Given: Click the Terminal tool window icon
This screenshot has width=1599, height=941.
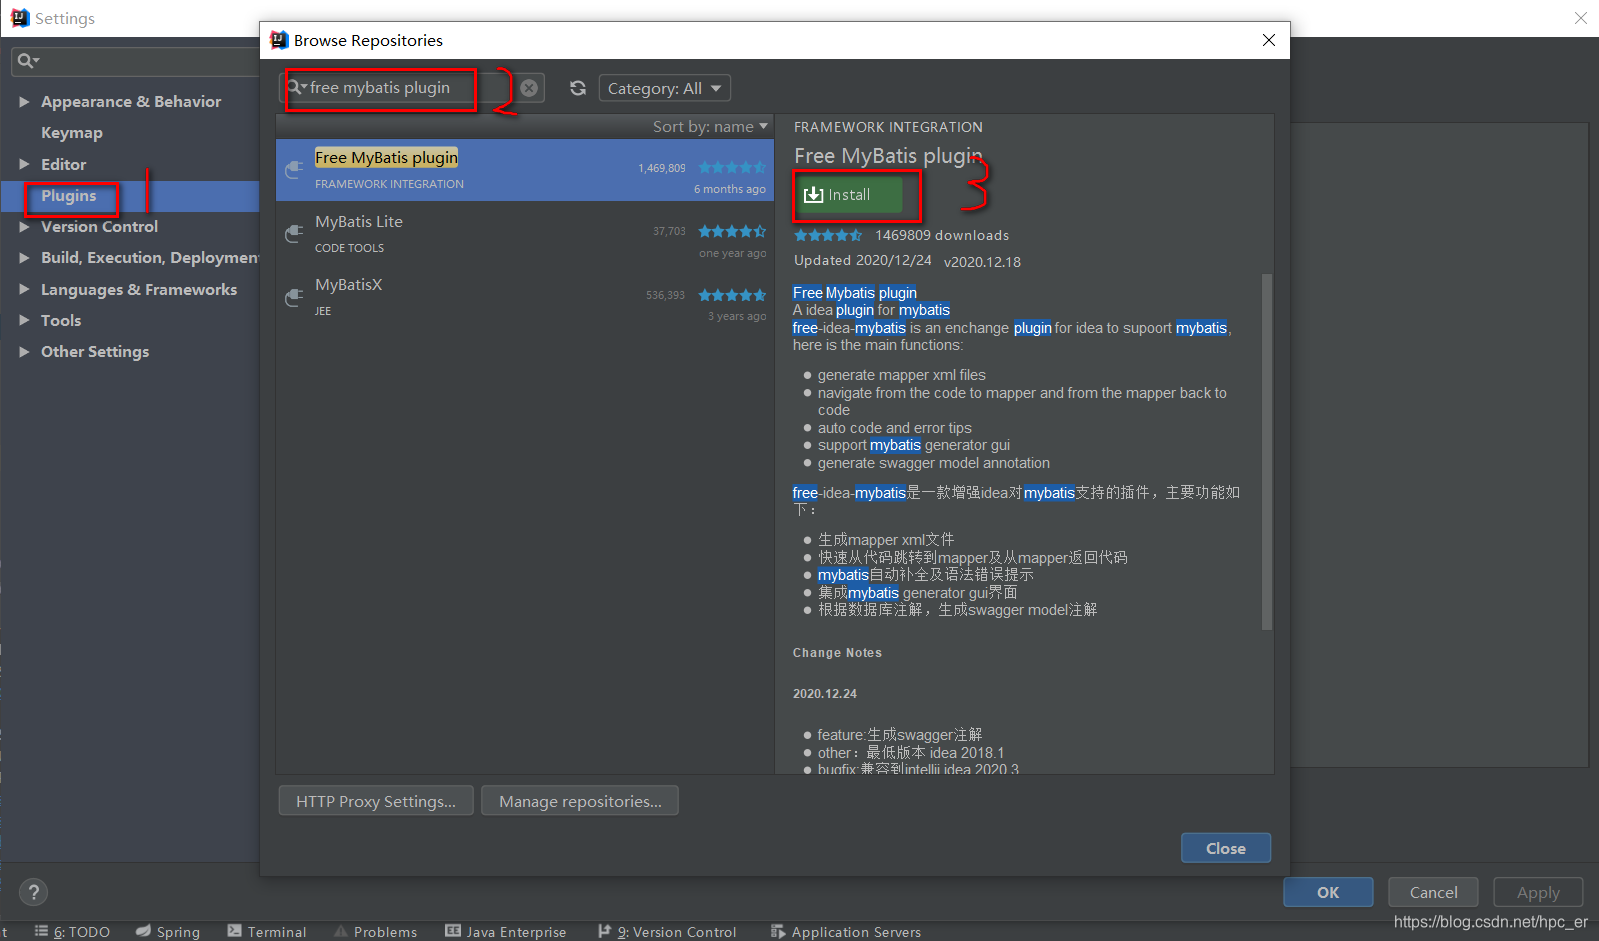Looking at the screenshot, I should coord(234,931).
